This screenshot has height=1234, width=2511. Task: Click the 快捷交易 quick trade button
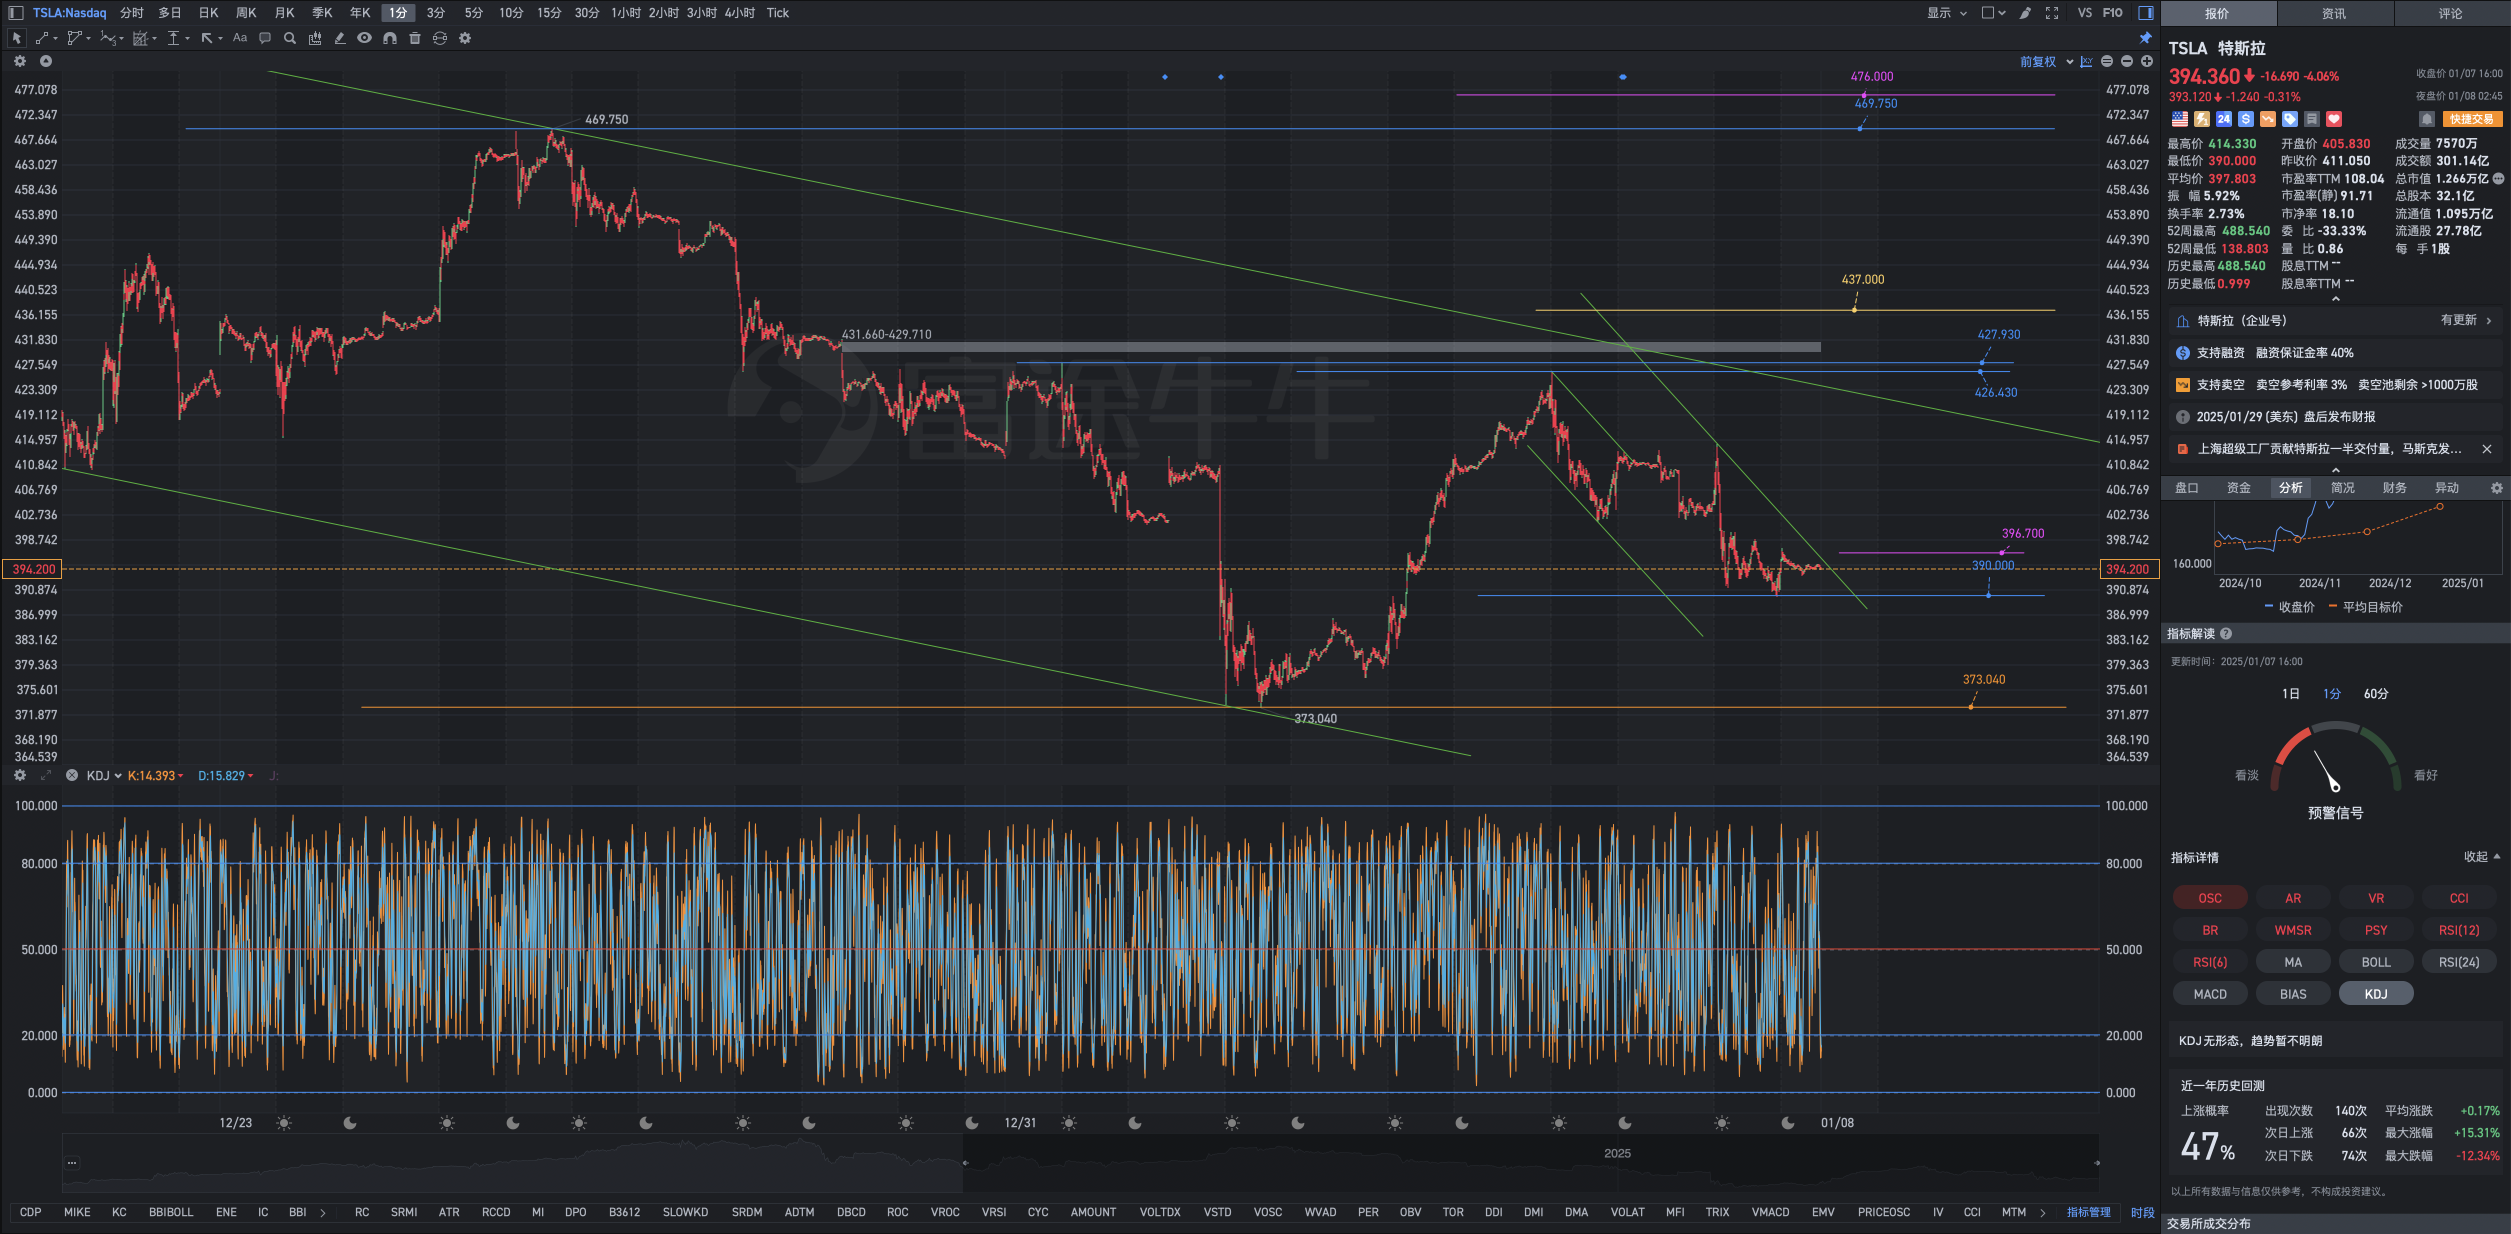tap(2471, 119)
